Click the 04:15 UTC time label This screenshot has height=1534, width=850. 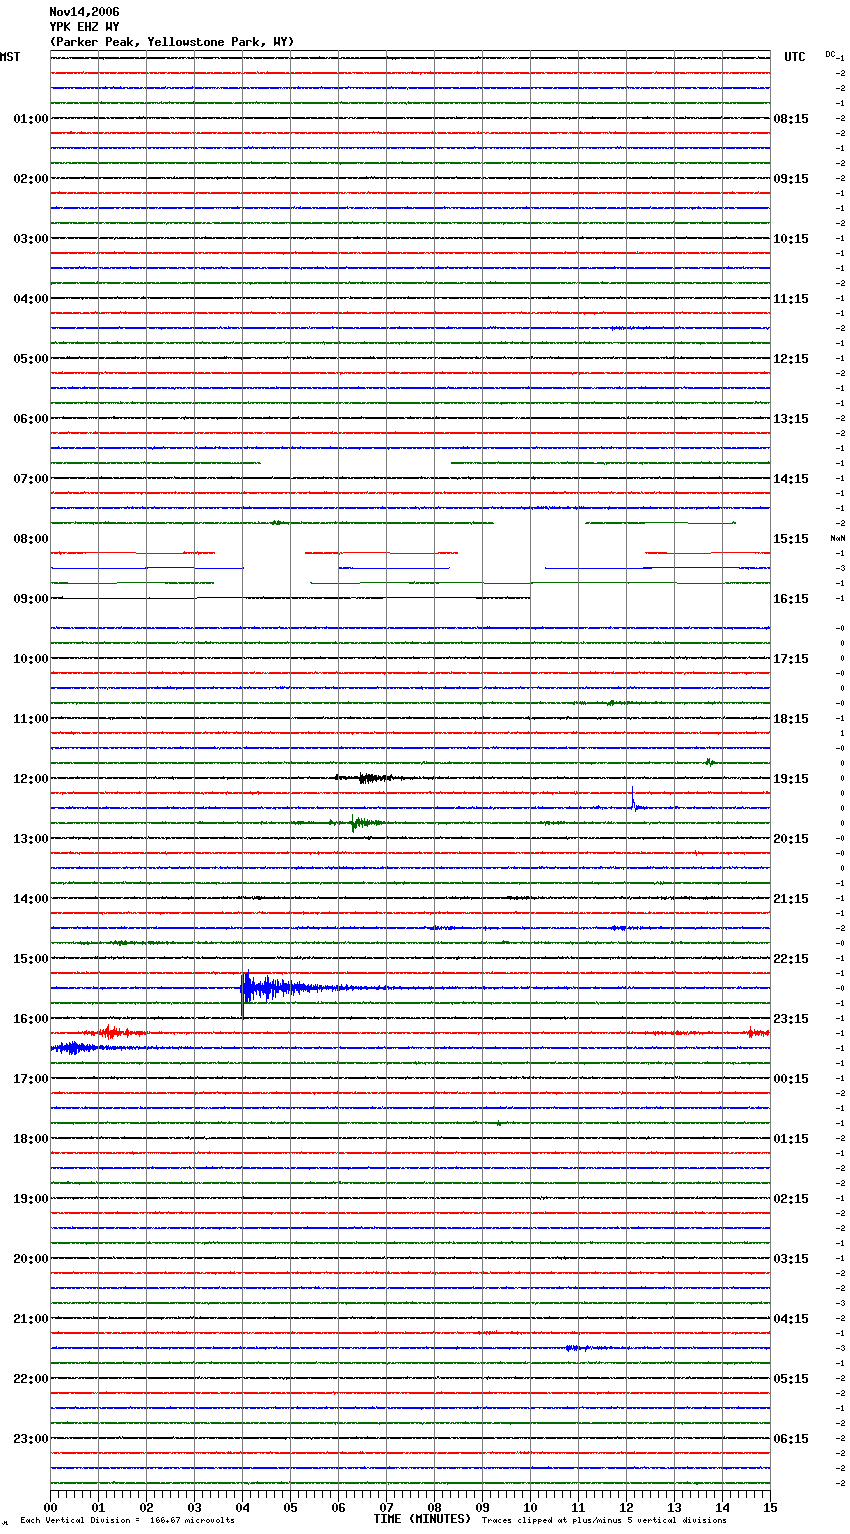pyautogui.click(x=791, y=1319)
